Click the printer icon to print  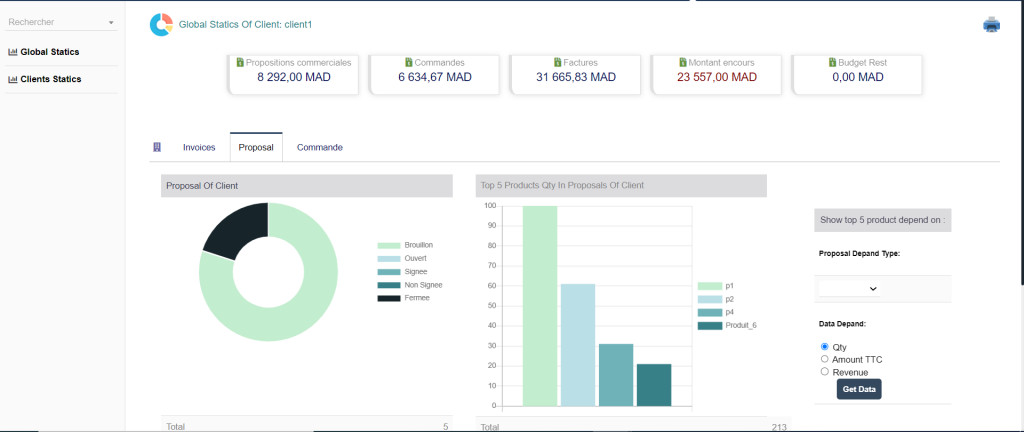[x=991, y=25]
